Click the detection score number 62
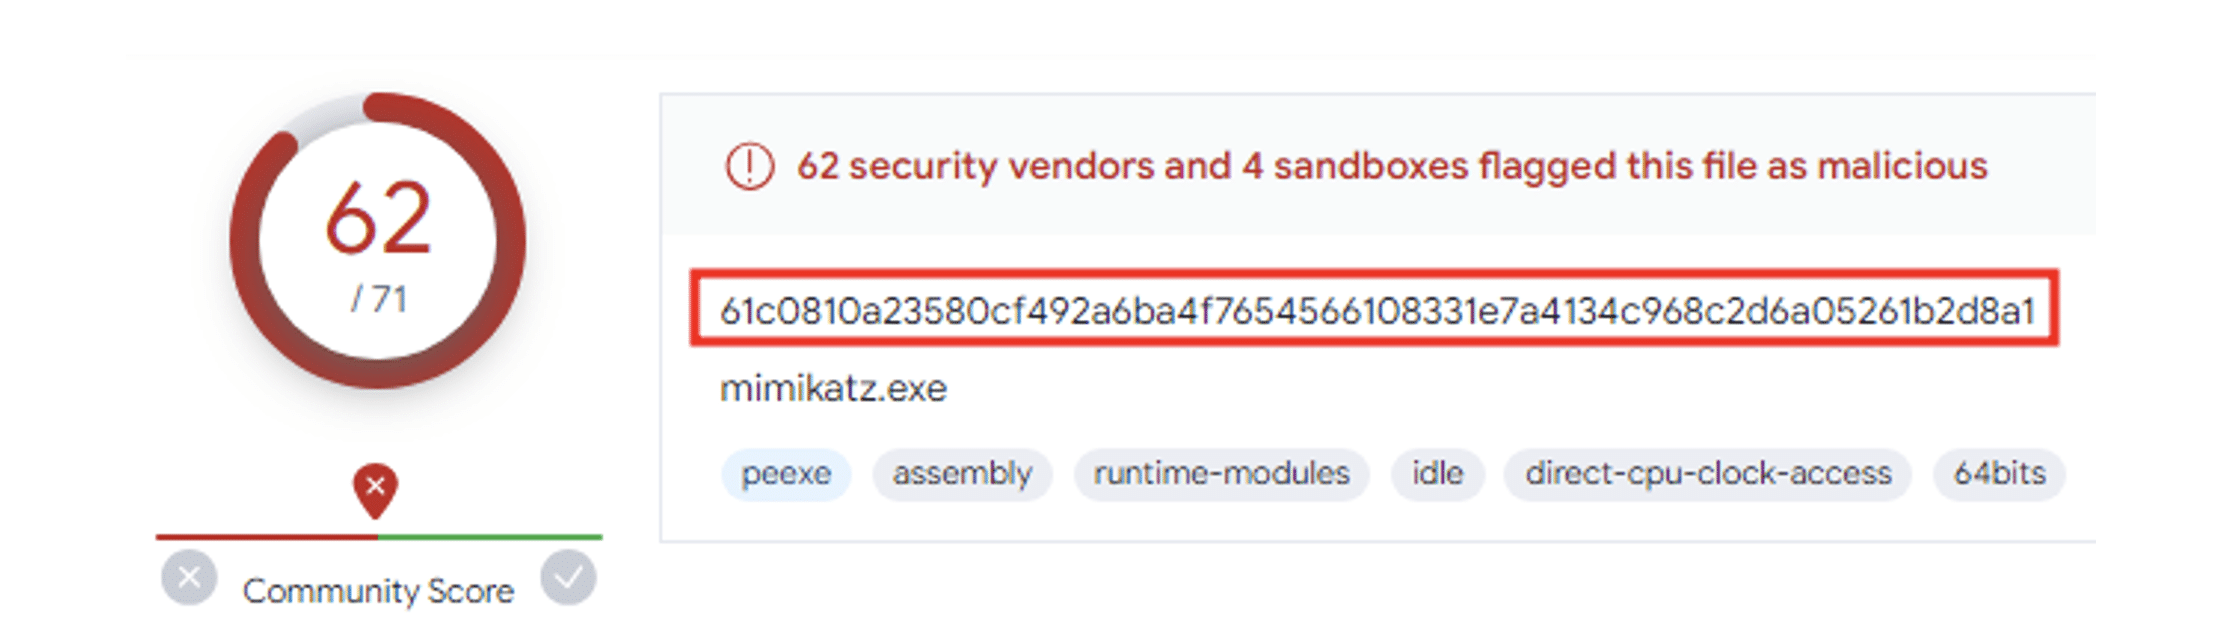This screenshot has height=638, width=2220. [x=378, y=218]
